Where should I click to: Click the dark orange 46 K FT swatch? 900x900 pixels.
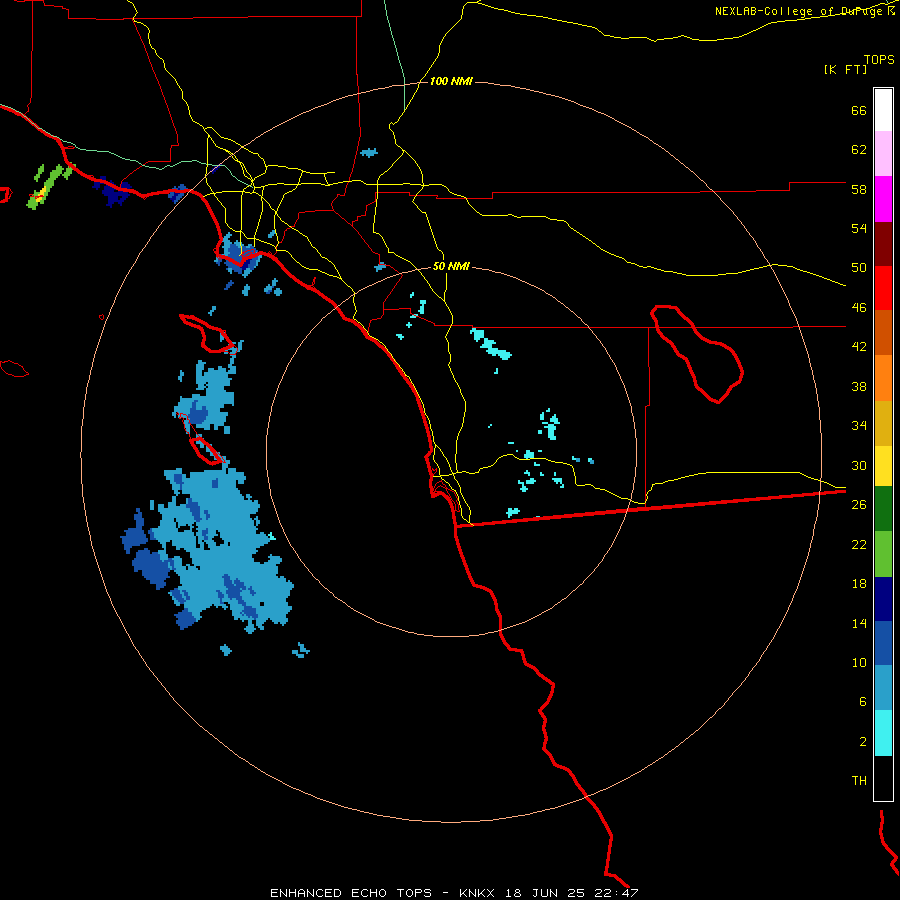pos(883,332)
